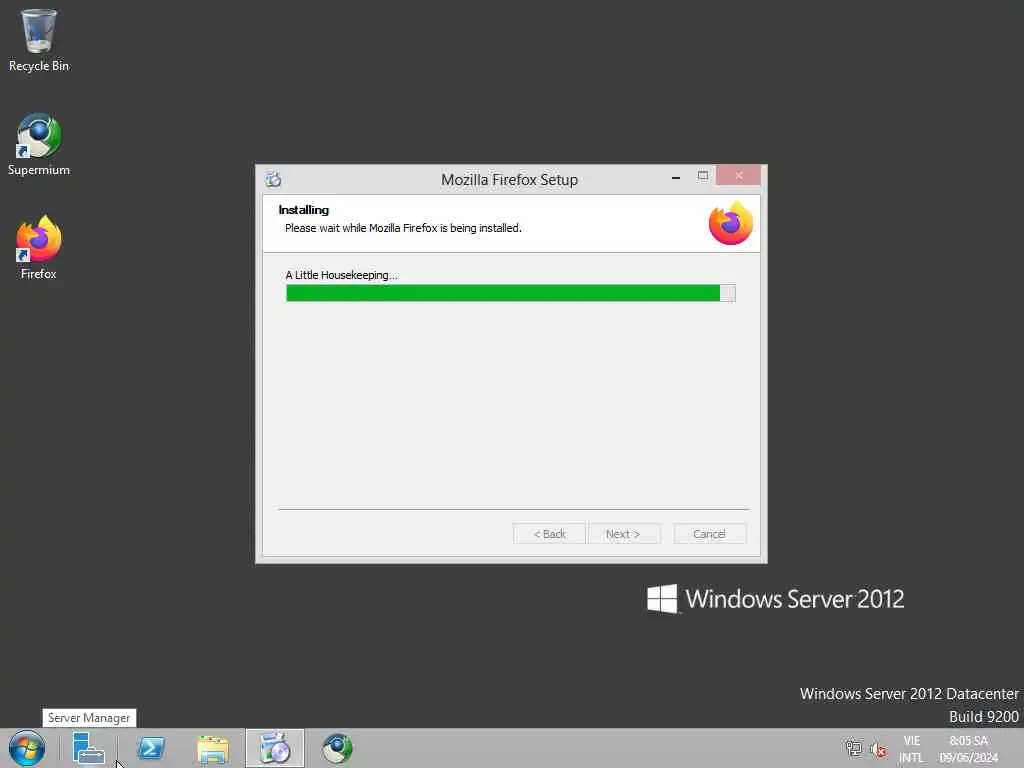Image resolution: width=1024 pixels, height=768 pixels.
Task: Click the 'Mozilla Firefox Setup' title text
Action: [509, 180]
